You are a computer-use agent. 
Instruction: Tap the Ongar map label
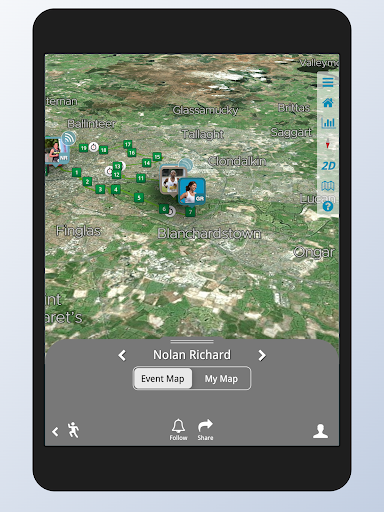pos(314,252)
